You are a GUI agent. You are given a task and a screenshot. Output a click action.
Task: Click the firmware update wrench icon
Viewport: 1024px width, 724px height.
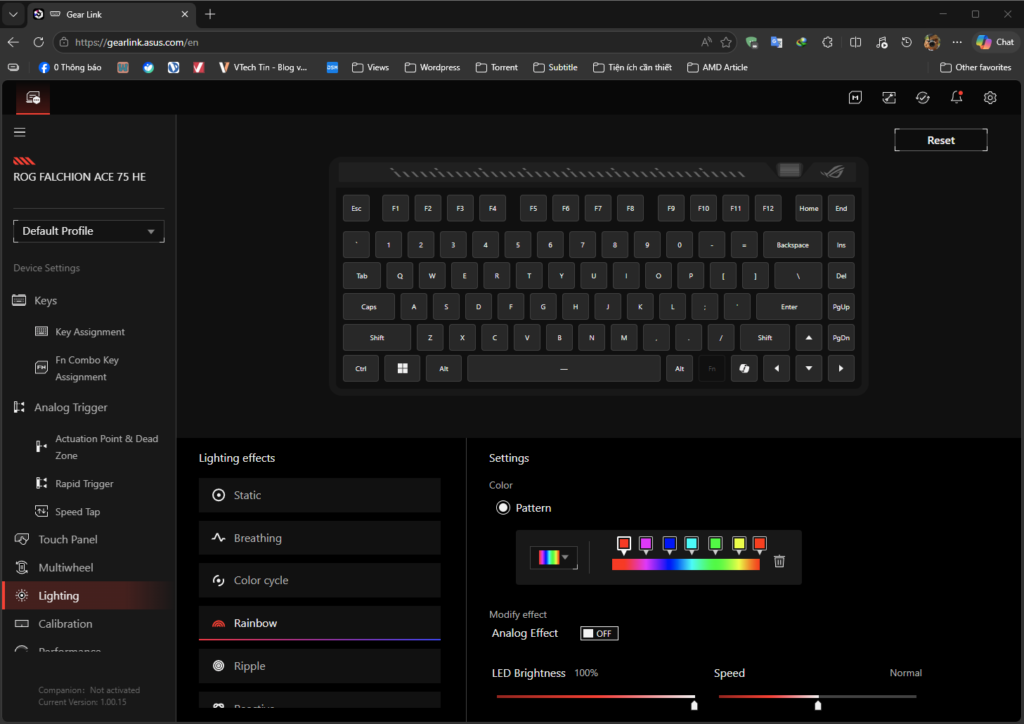tap(888, 97)
